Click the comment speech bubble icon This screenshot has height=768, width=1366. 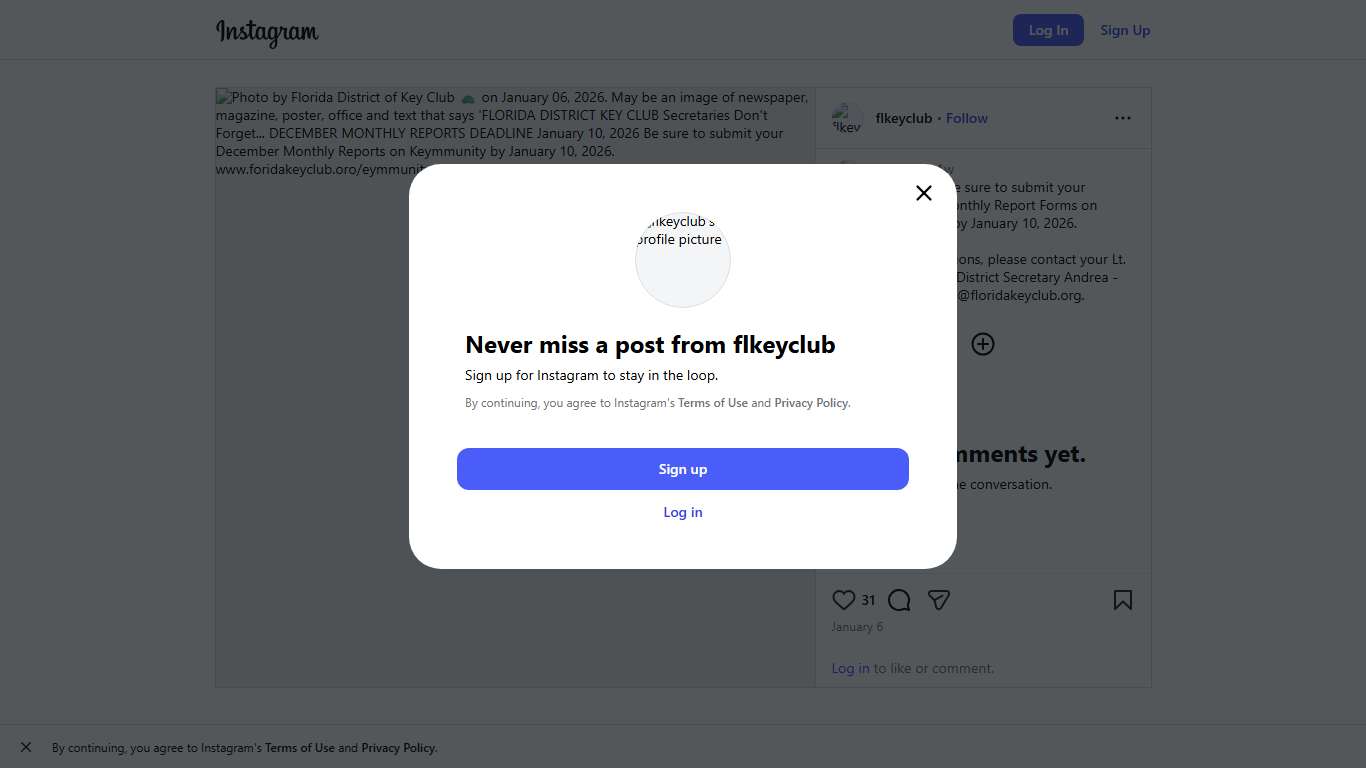pos(899,600)
